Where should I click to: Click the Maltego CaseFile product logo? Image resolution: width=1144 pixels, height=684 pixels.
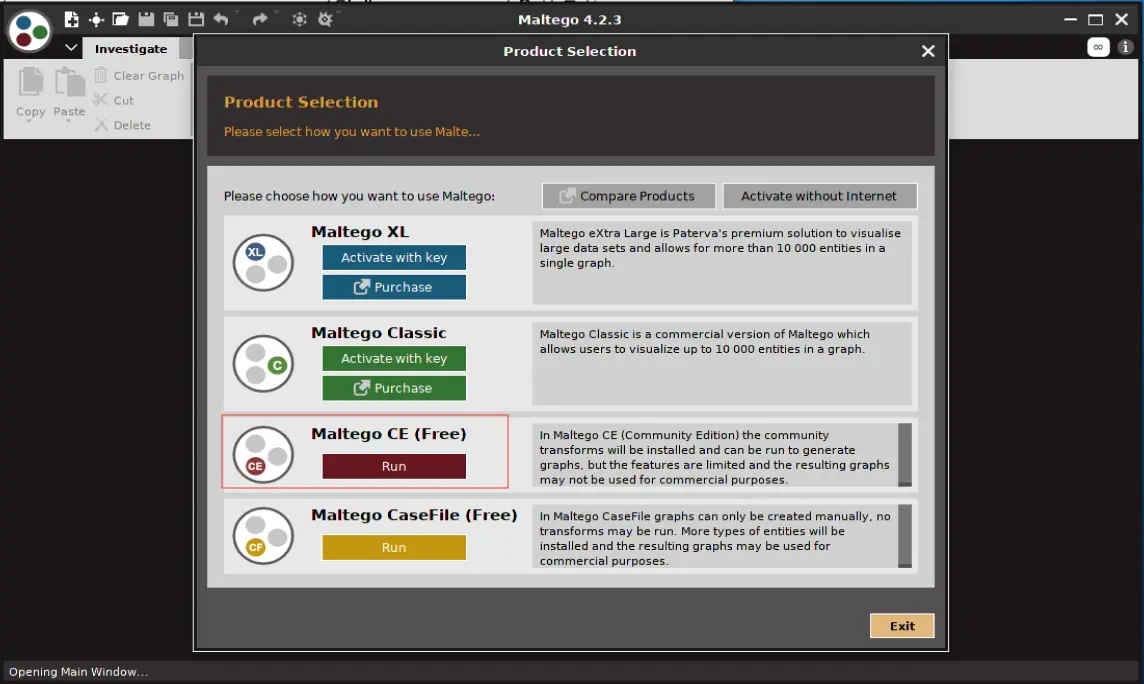[263, 535]
